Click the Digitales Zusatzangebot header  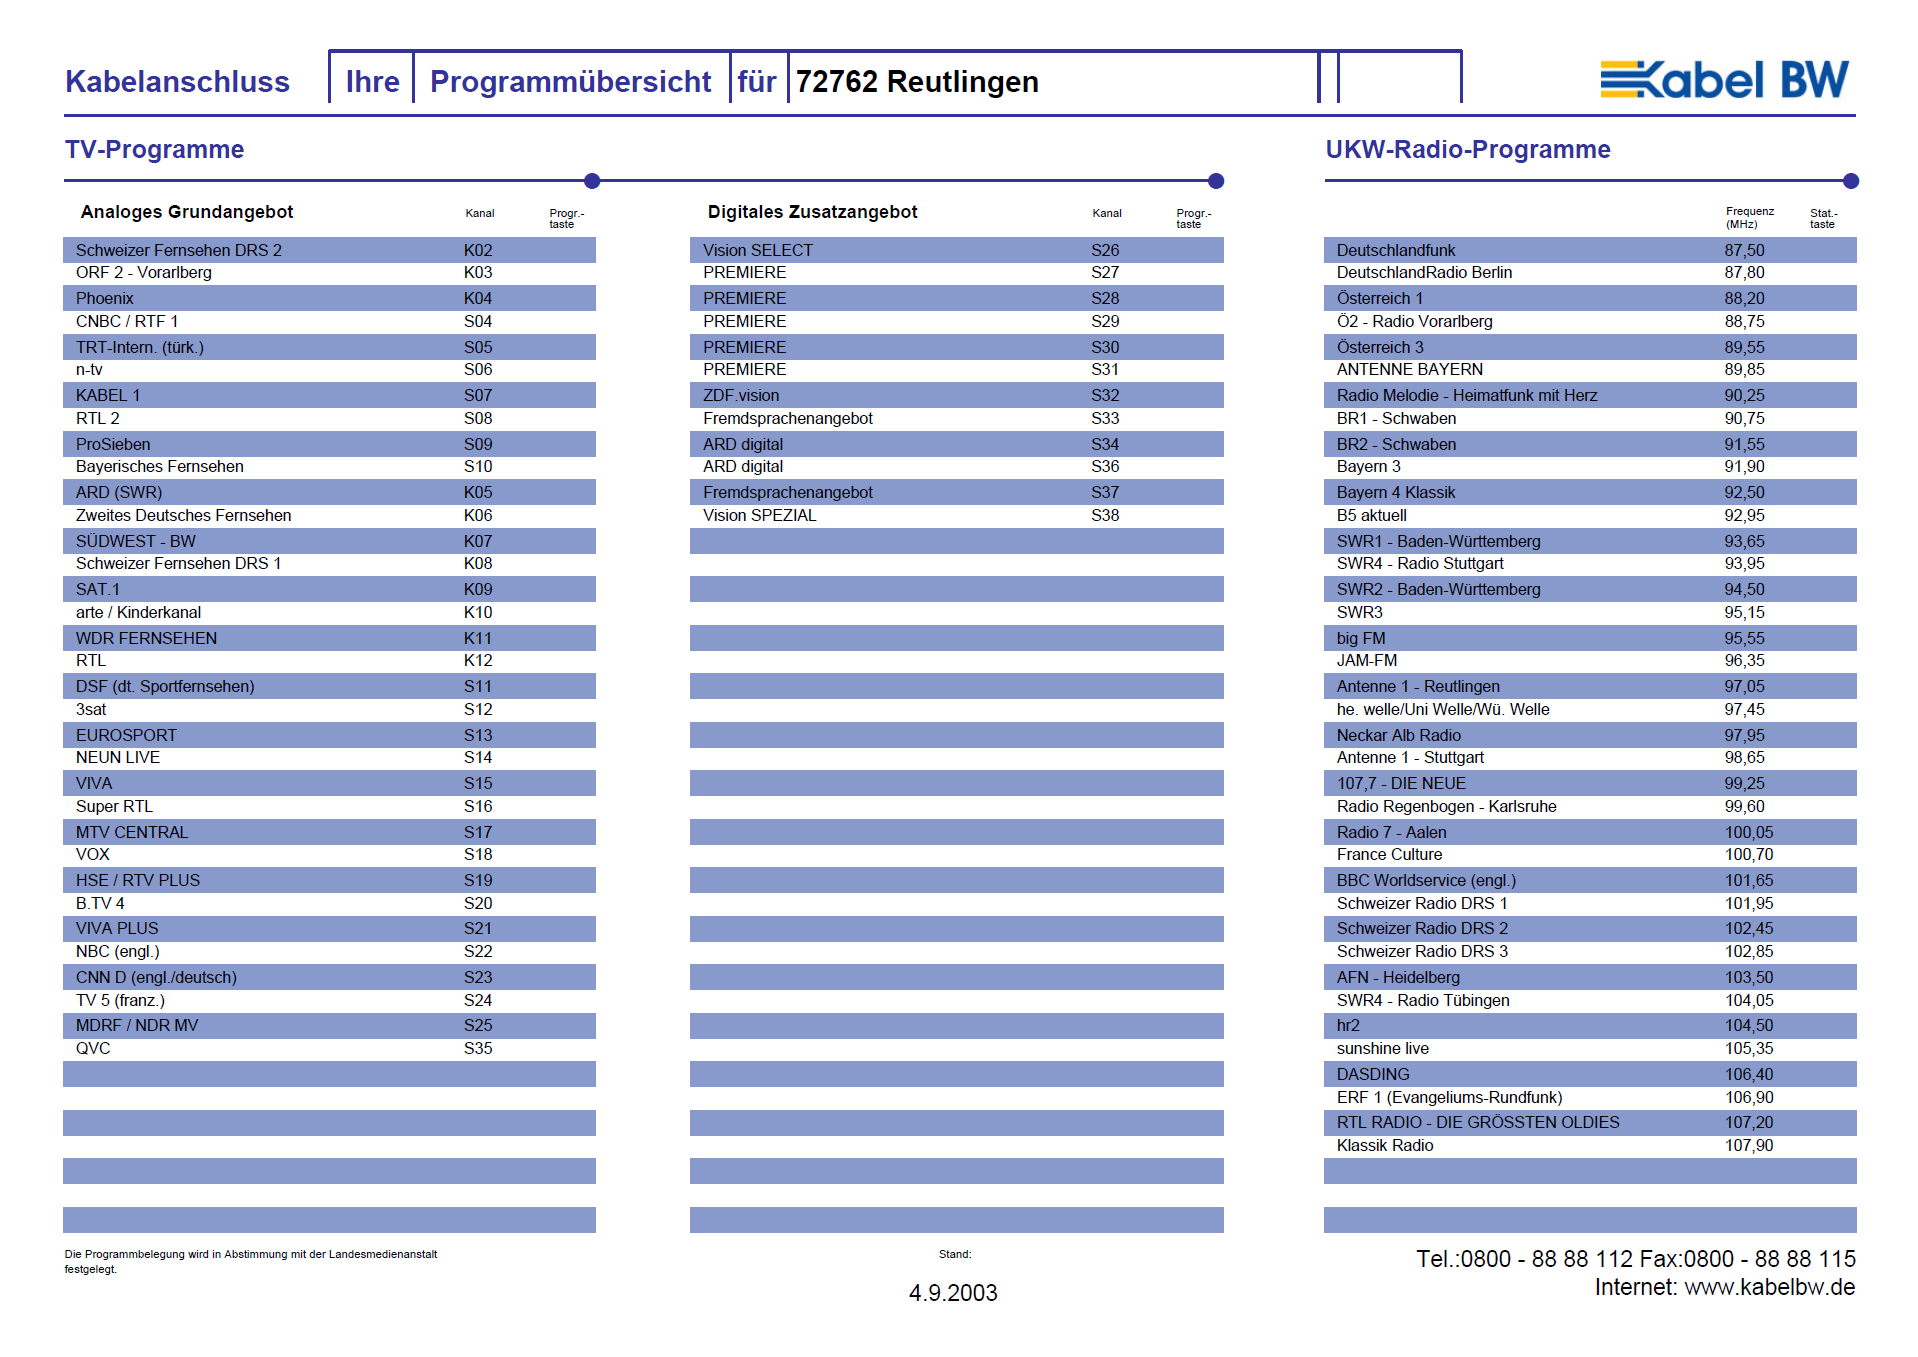(x=812, y=212)
